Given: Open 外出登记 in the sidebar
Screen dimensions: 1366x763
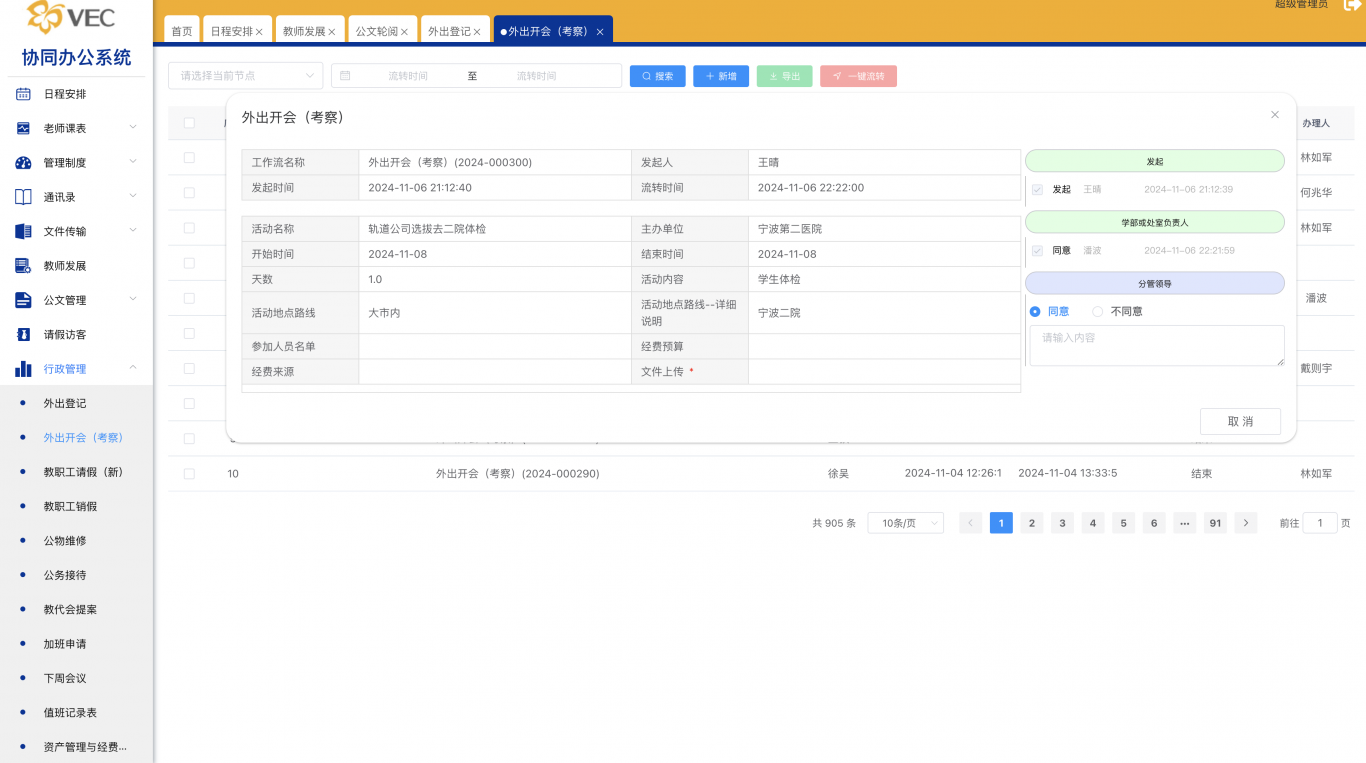Looking at the screenshot, I should coord(65,403).
